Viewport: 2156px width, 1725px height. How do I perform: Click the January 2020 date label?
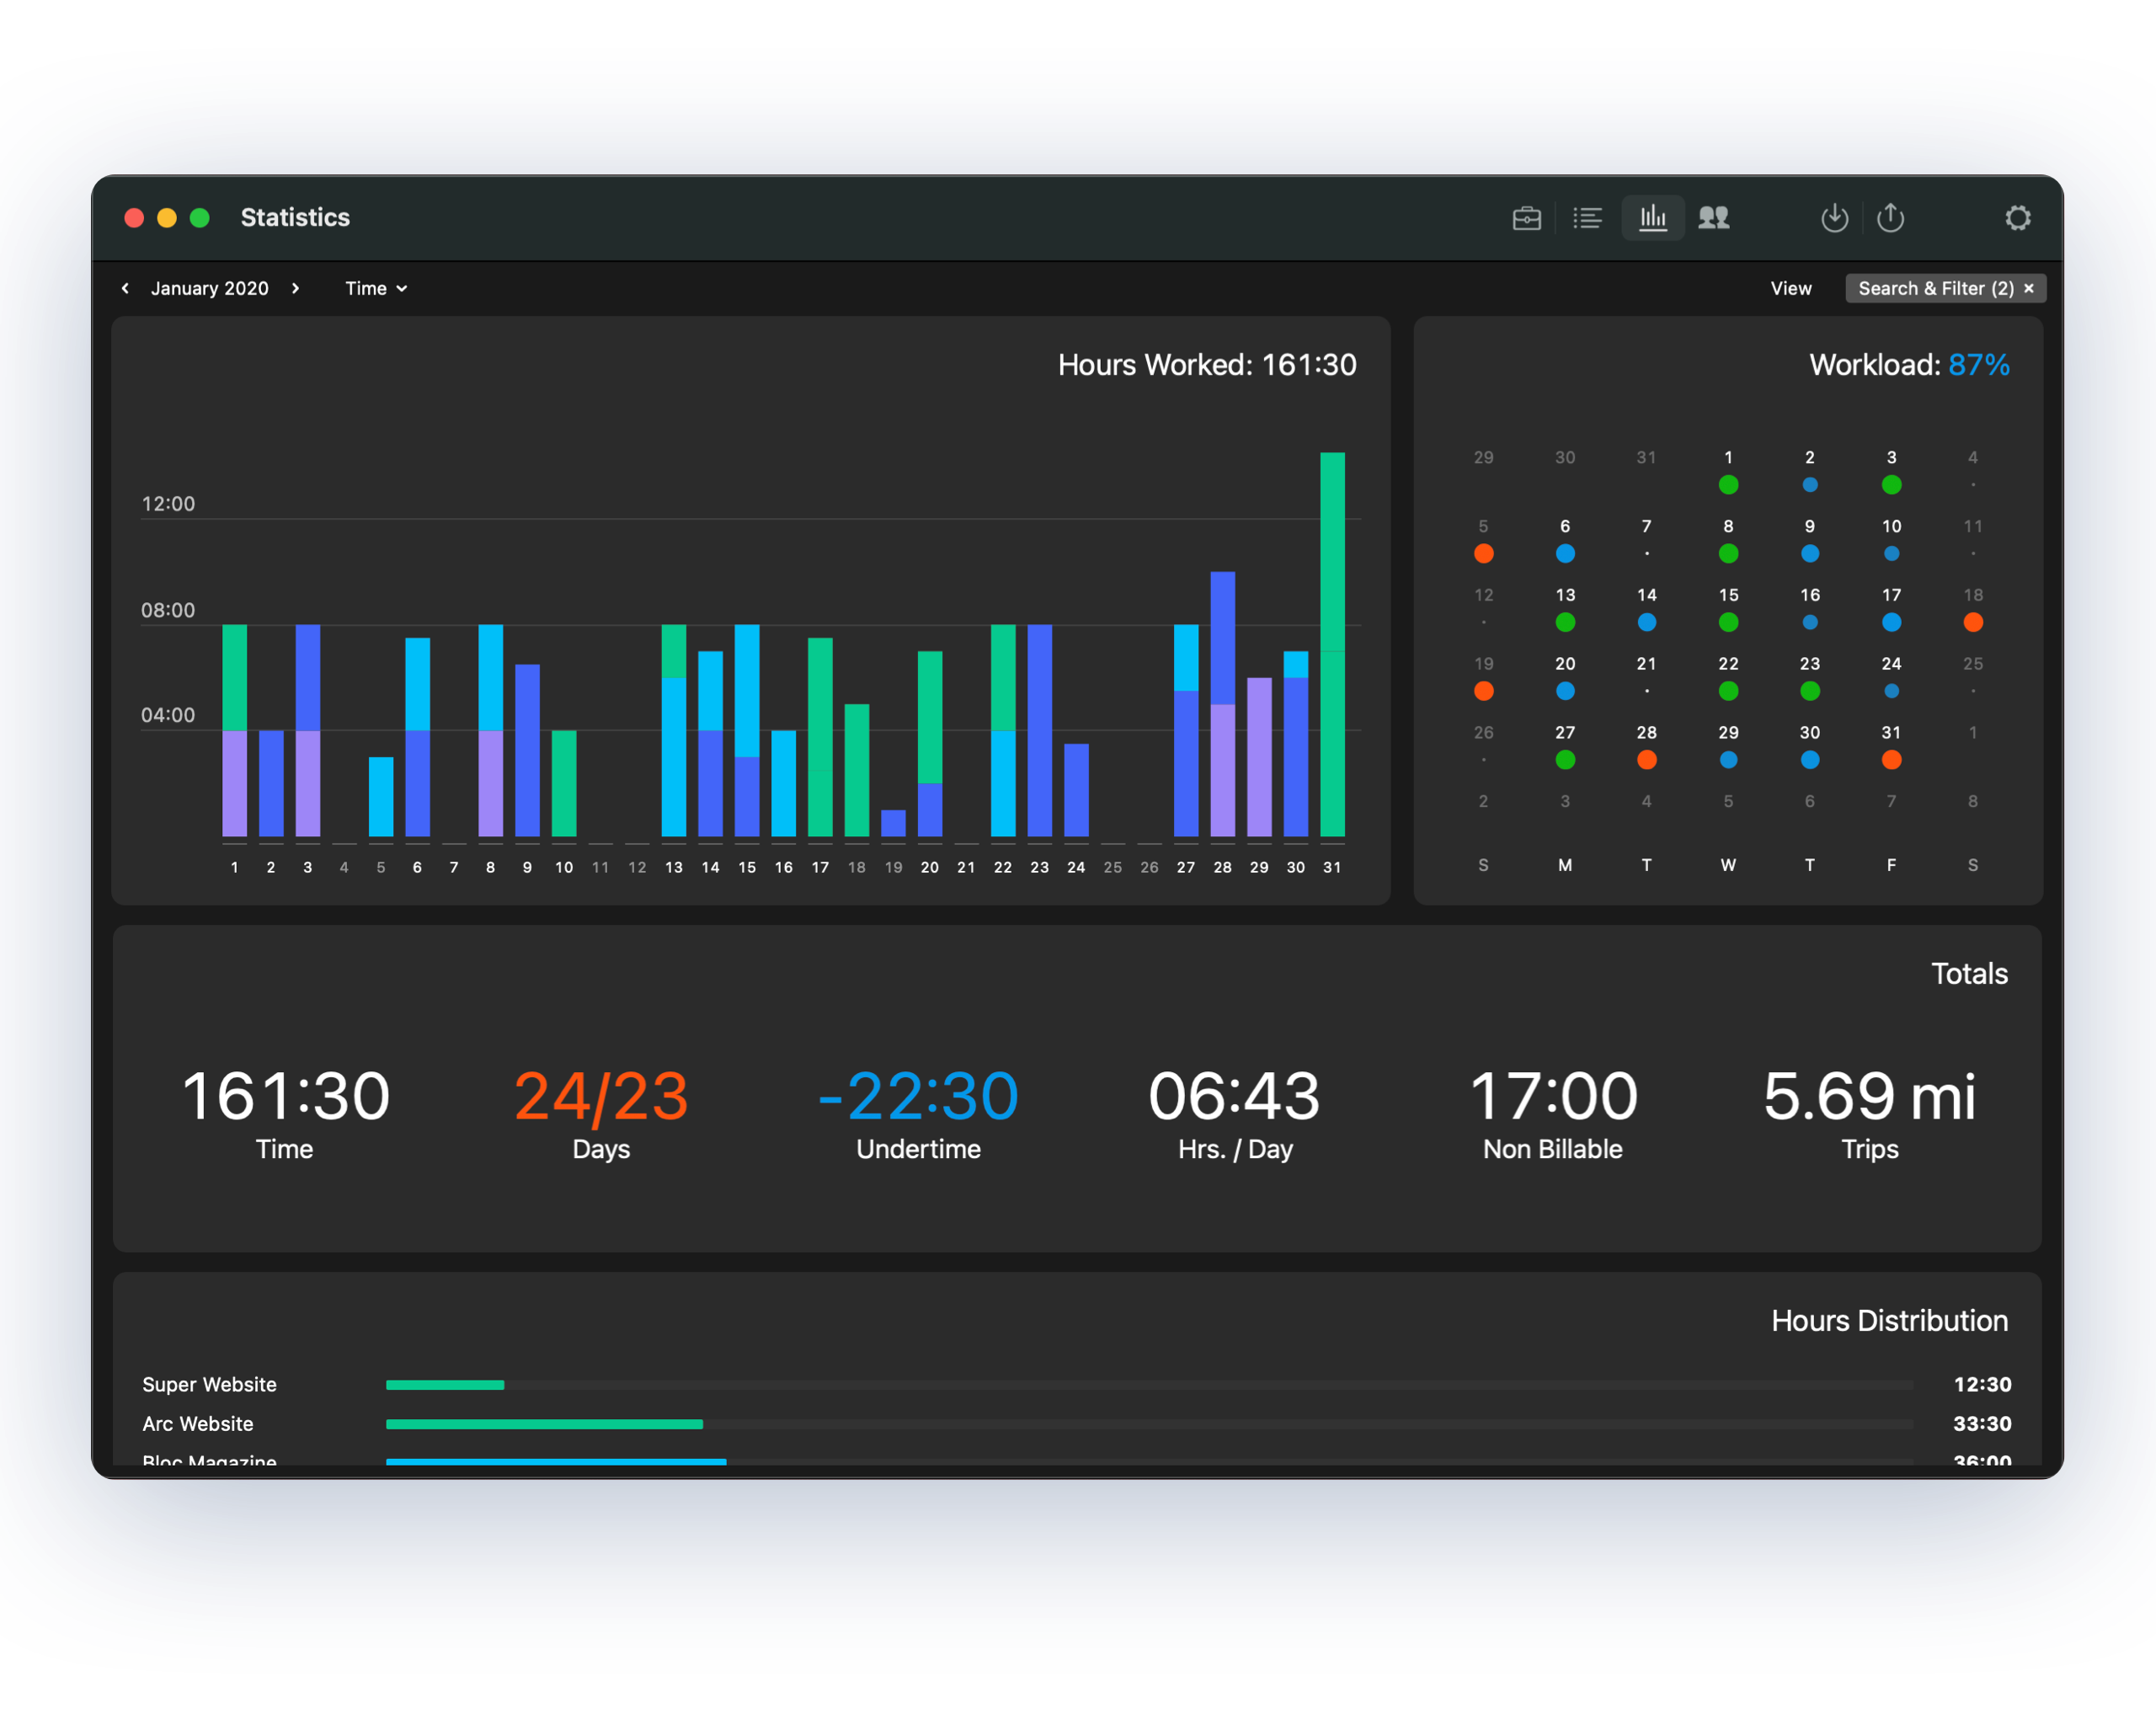(x=210, y=289)
